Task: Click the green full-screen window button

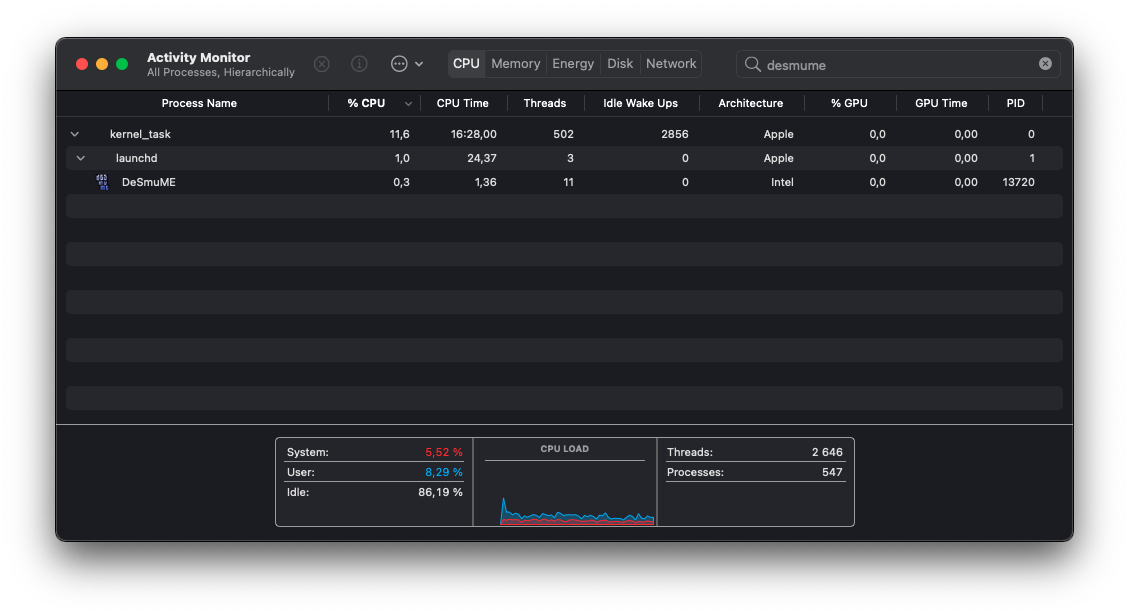Action: point(122,64)
